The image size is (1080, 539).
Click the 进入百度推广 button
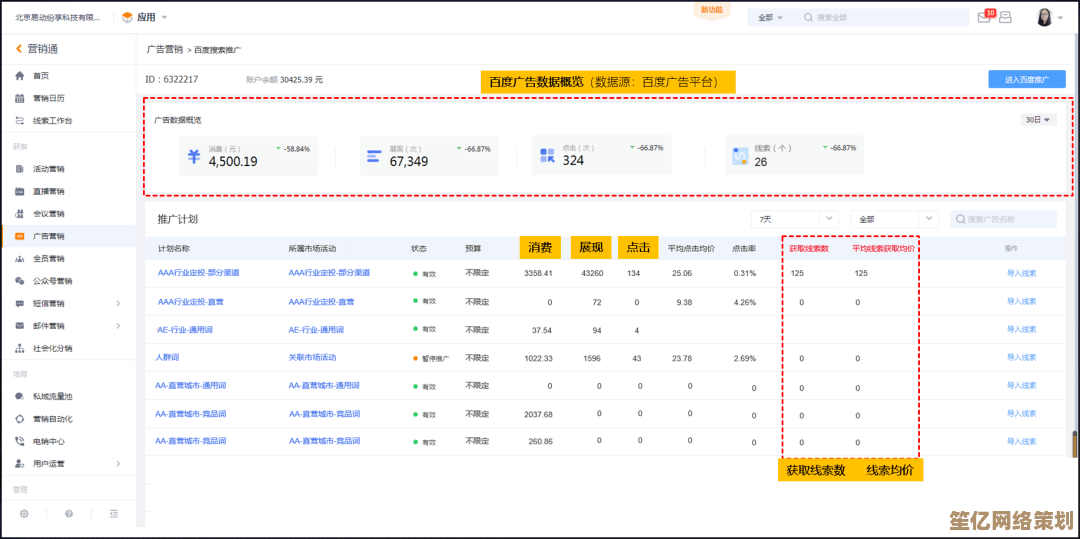coord(1026,79)
